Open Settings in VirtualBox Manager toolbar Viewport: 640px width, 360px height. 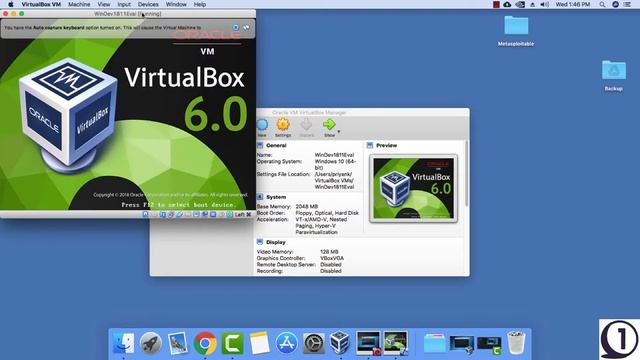coord(282,125)
